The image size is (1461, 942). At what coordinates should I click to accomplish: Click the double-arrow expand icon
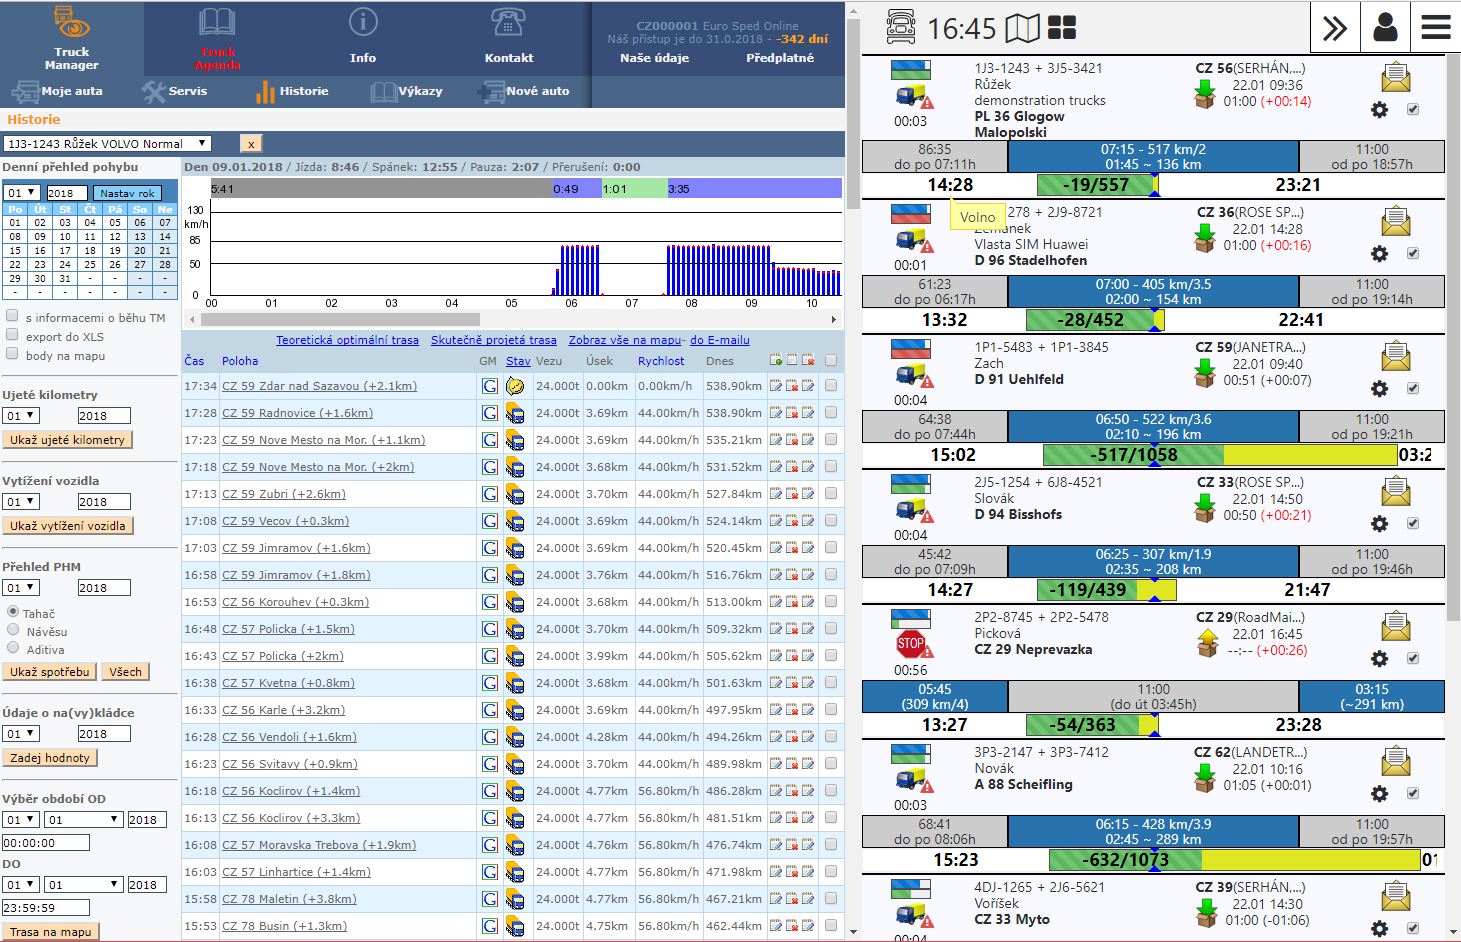(x=1335, y=27)
